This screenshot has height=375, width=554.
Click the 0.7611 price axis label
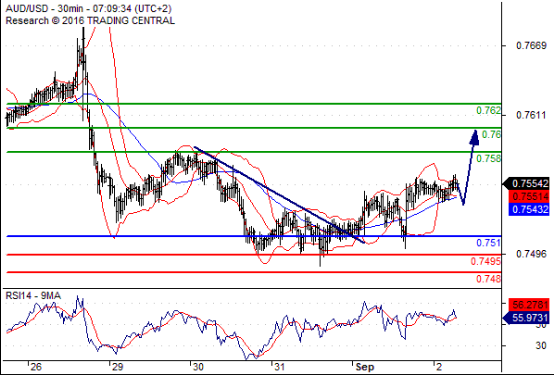[531, 115]
